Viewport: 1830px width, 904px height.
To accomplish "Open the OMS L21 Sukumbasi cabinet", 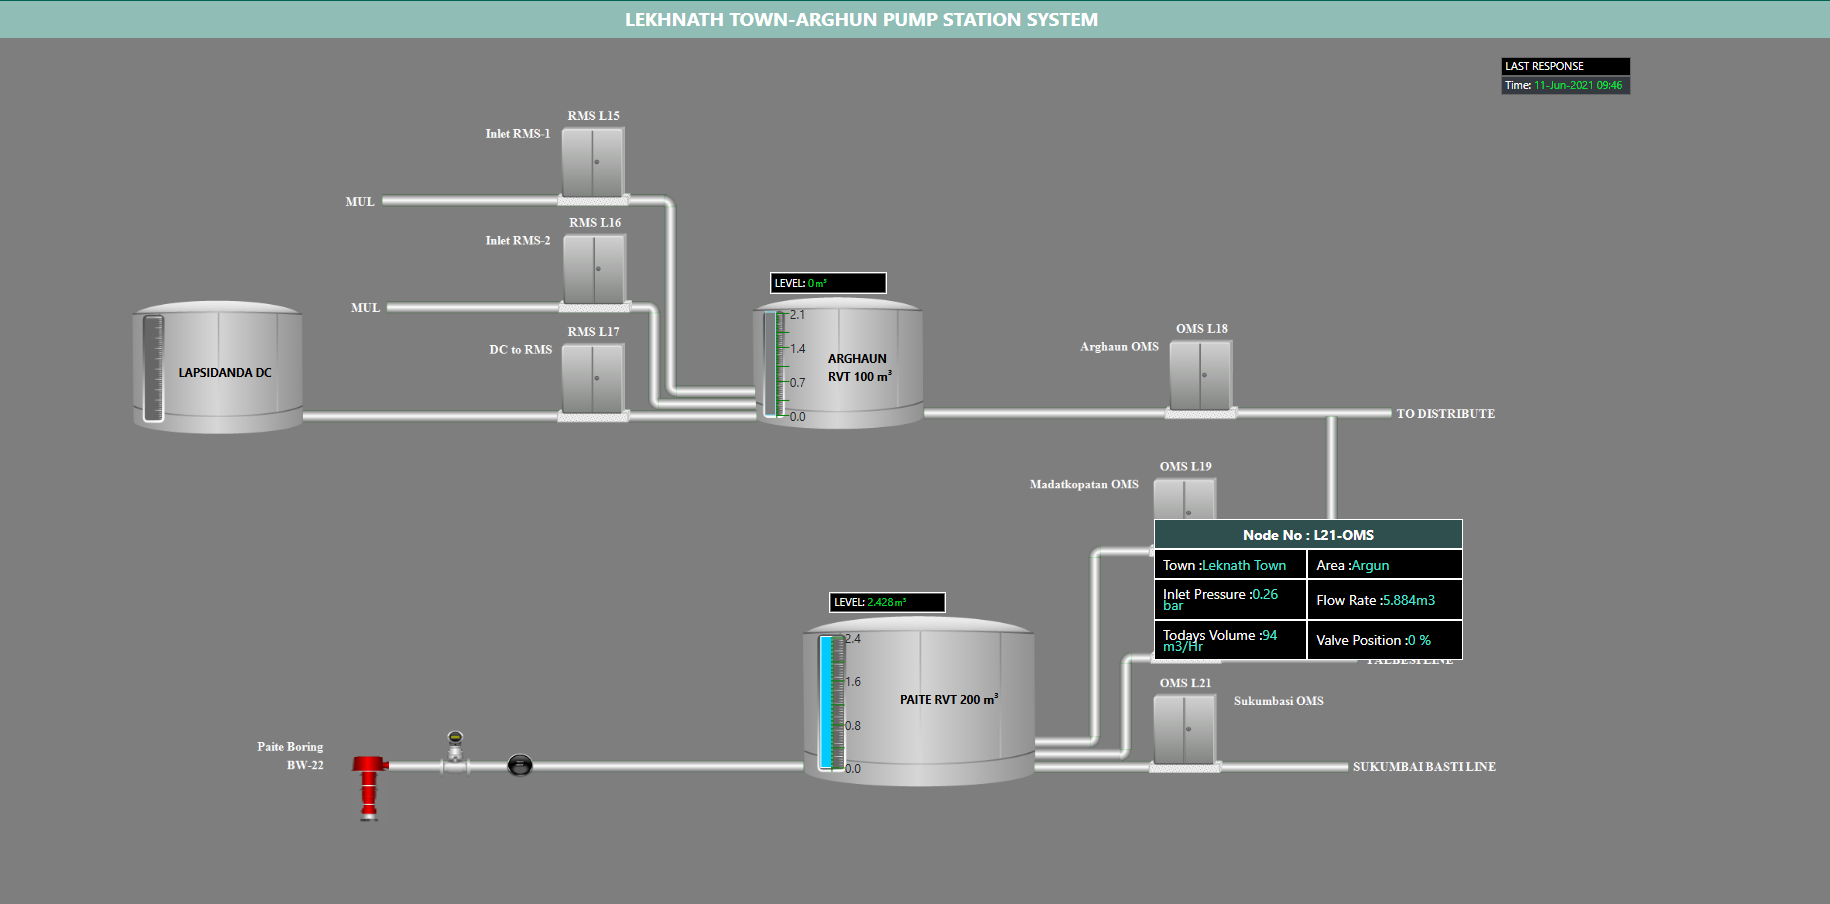I will point(1185,730).
